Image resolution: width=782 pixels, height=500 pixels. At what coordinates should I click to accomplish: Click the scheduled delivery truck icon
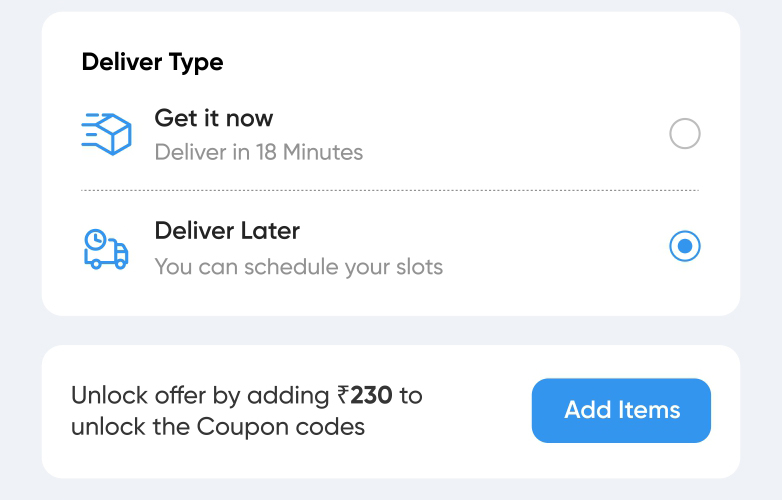tap(106, 249)
